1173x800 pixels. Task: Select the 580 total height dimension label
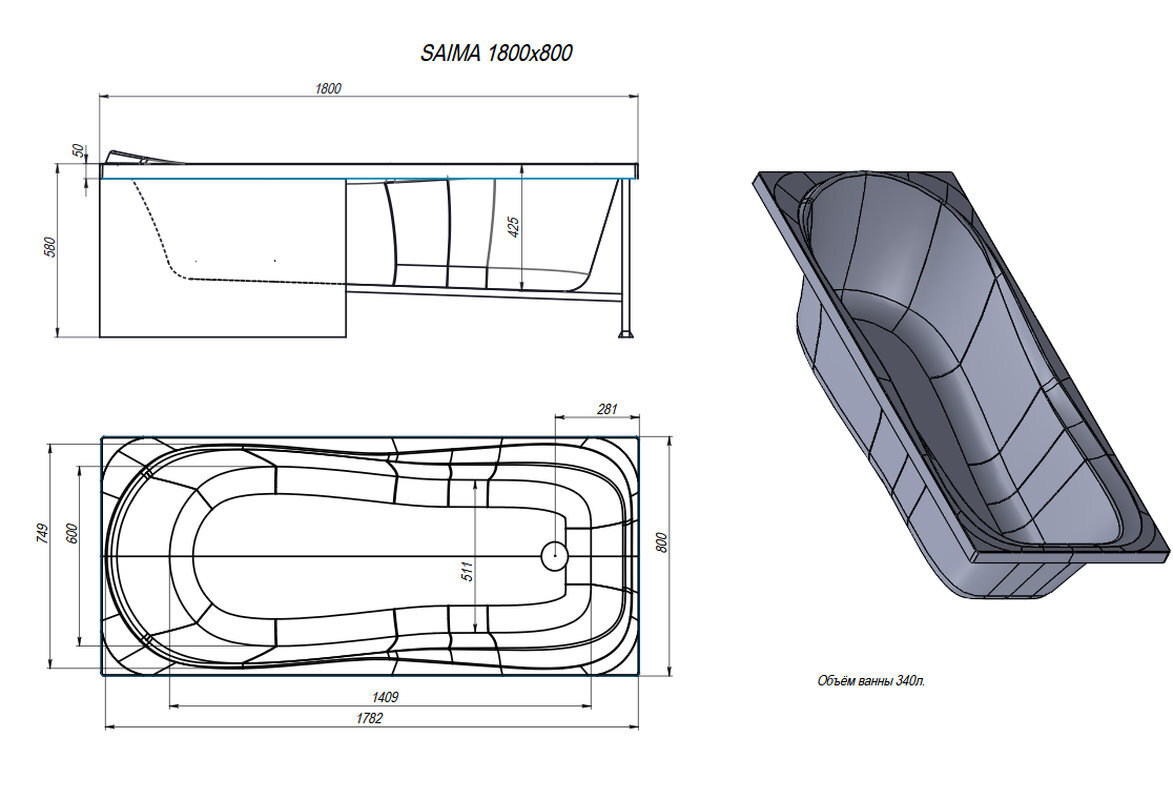tap(50, 246)
